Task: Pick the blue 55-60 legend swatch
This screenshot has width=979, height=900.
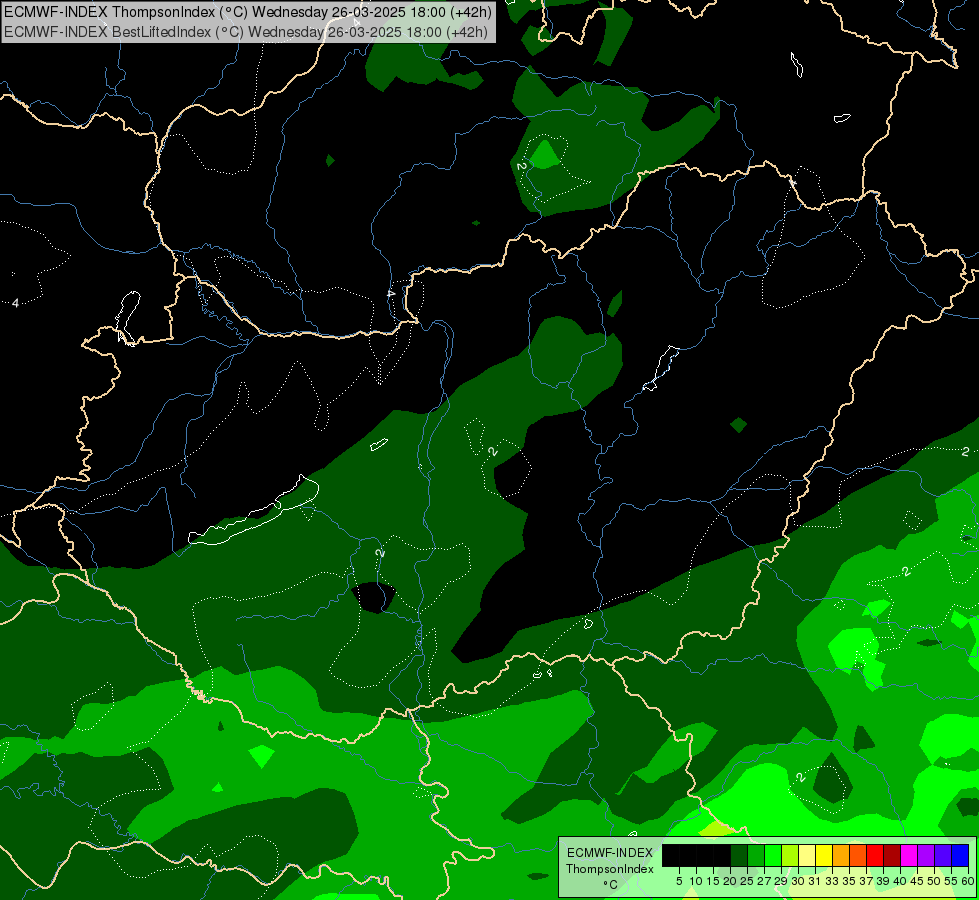Action: [960, 855]
